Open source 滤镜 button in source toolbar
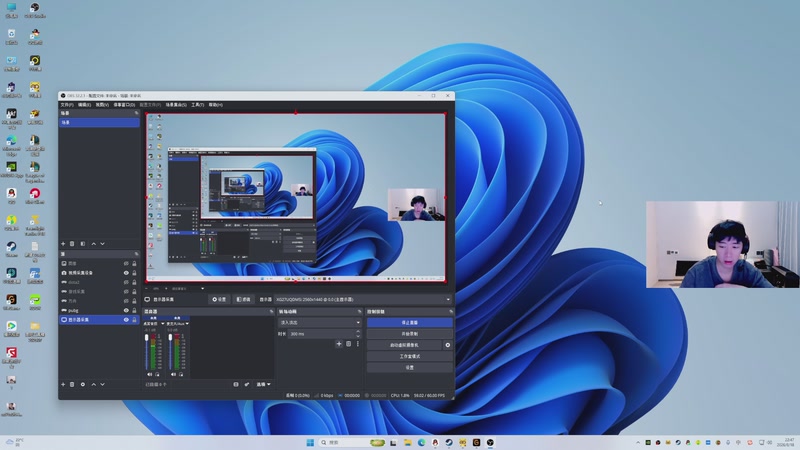 click(243, 299)
